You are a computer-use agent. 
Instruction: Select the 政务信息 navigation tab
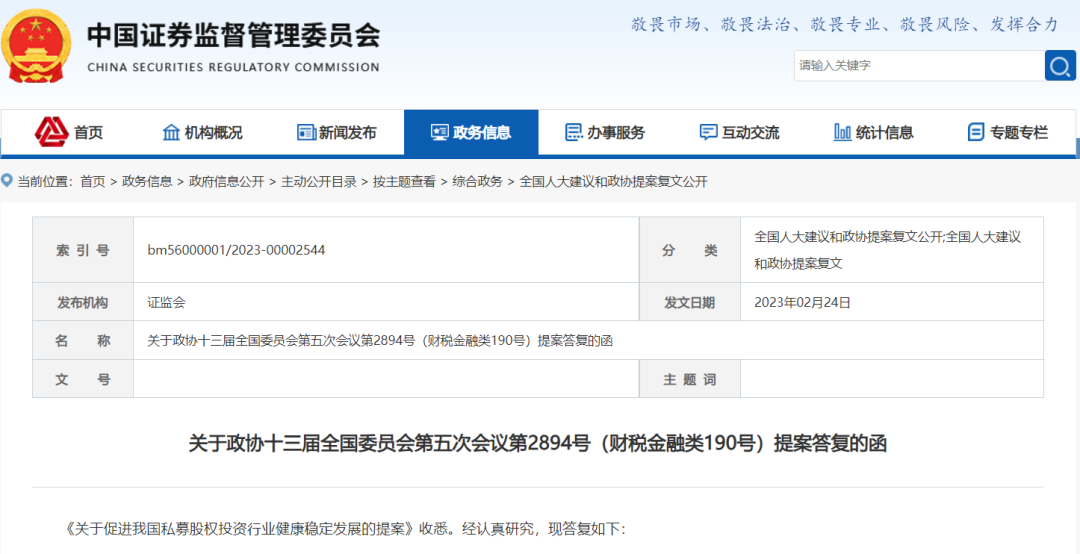[471, 132]
